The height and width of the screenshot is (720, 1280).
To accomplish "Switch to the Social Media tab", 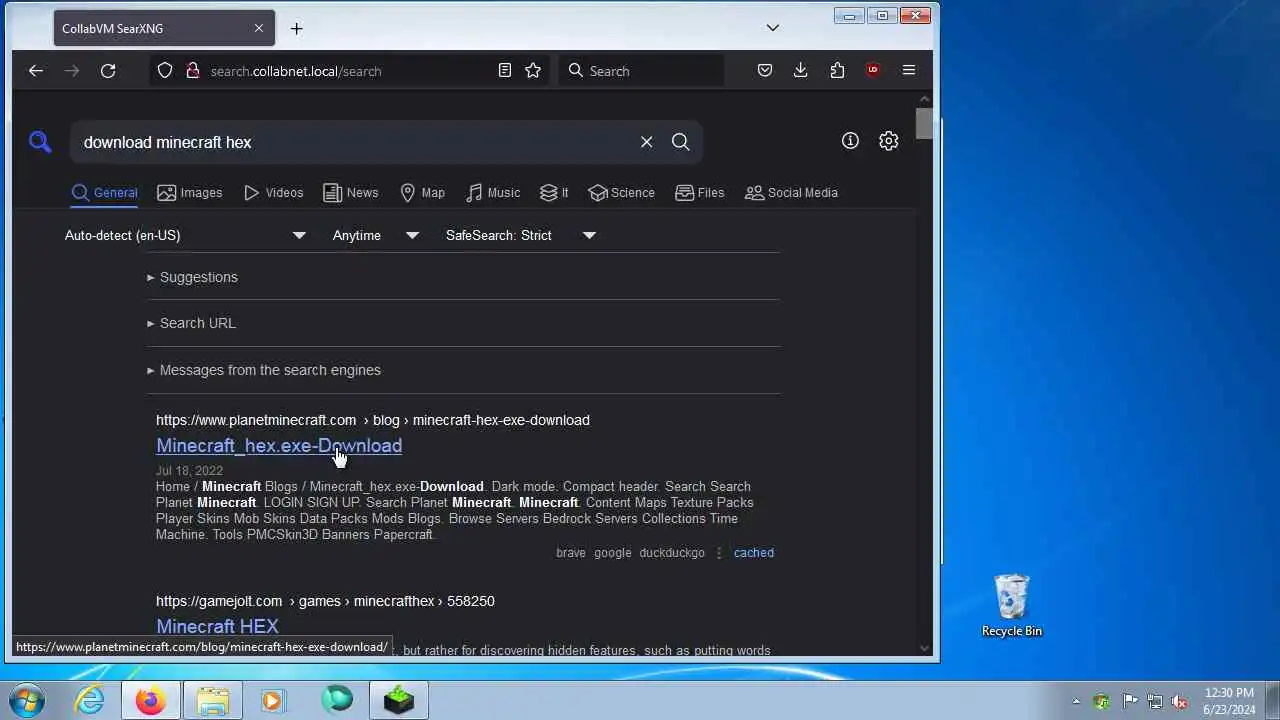I will click(791, 193).
